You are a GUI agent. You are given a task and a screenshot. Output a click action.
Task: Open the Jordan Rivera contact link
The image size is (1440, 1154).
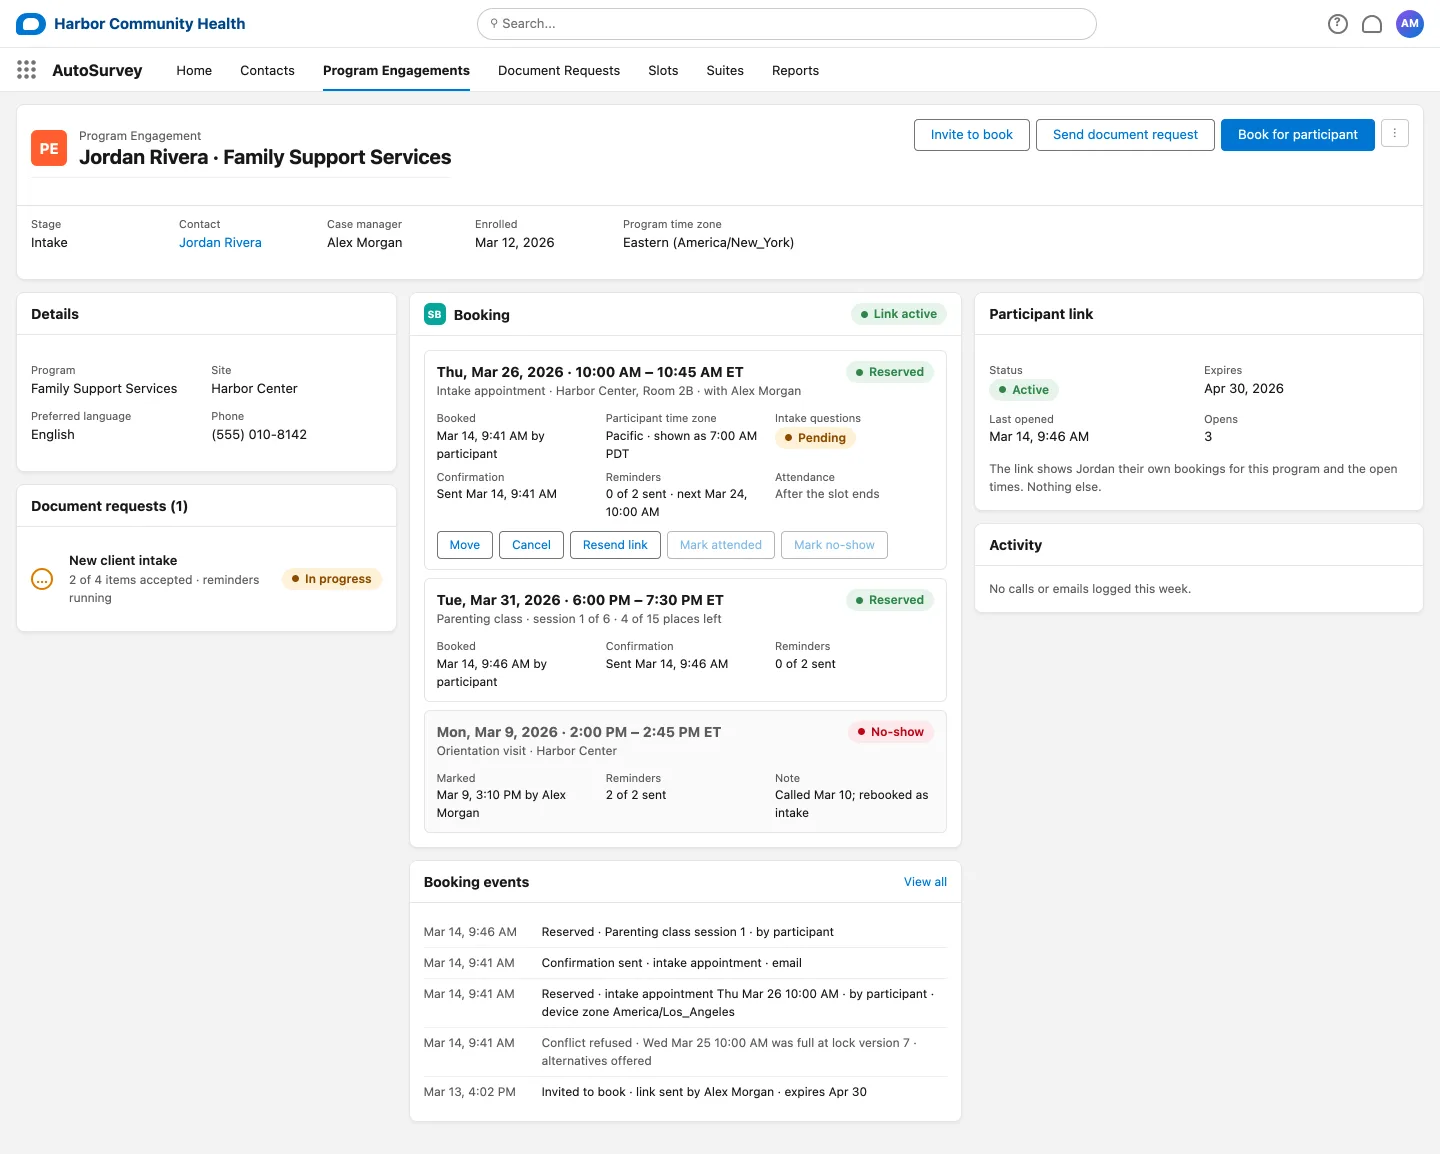click(220, 243)
